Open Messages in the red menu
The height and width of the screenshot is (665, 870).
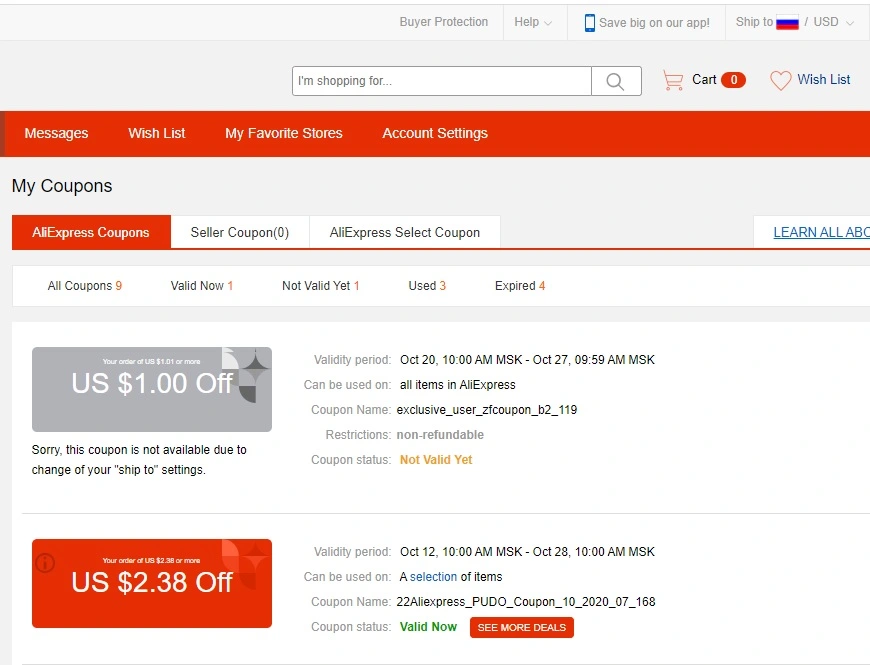point(56,133)
